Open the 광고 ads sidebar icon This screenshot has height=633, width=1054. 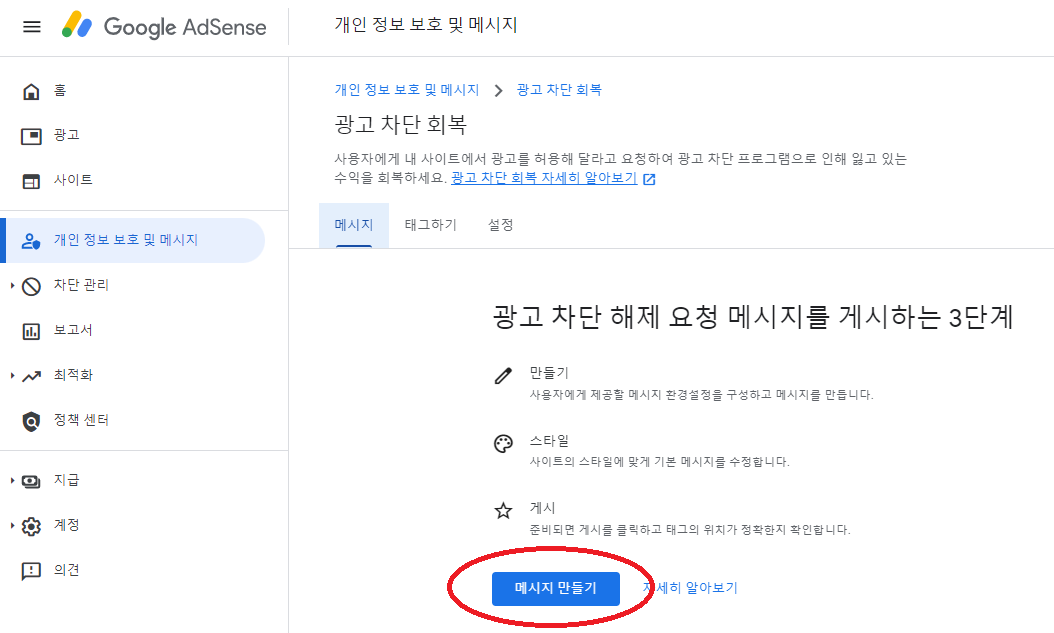(x=31, y=136)
